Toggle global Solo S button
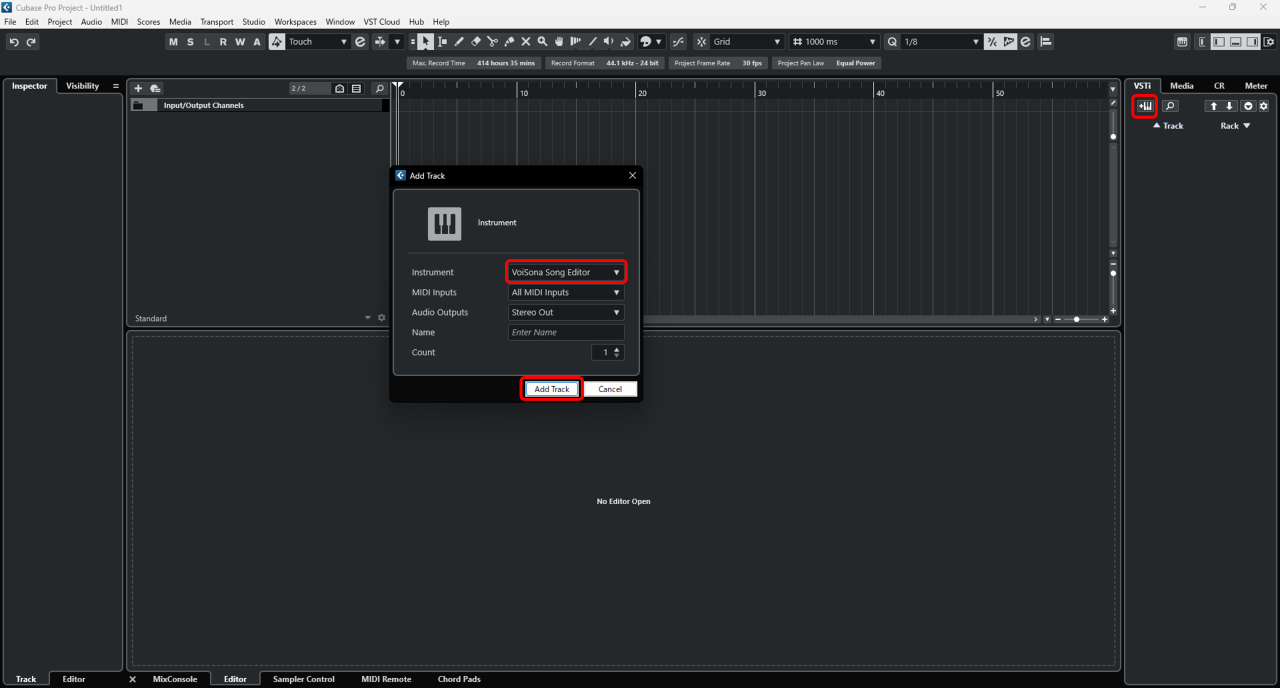The width and height of the screenshot is (1280, 688). 190,42
